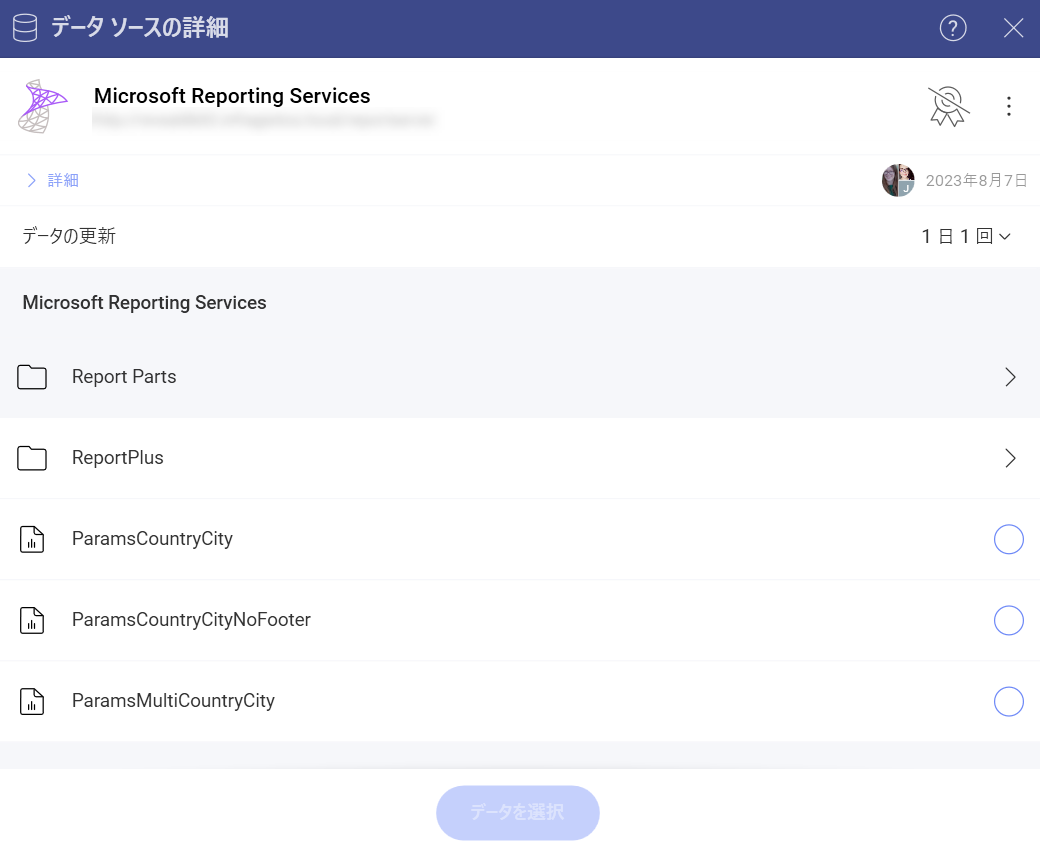This screenshot has height=852, width=1040.
Task: Select the ParamsCountryCityNoFooter radio button
Action: [x=1008, y=620]
